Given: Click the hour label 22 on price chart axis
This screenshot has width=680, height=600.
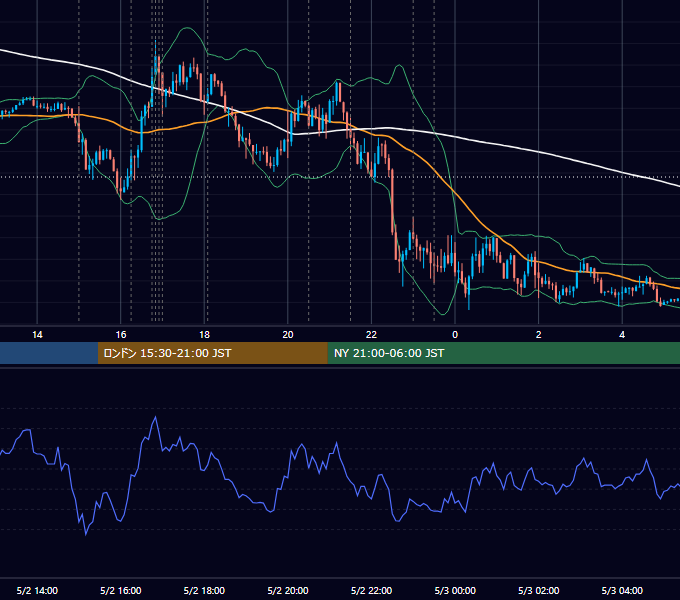Looking at the screenshot, I should coord(371,335).
